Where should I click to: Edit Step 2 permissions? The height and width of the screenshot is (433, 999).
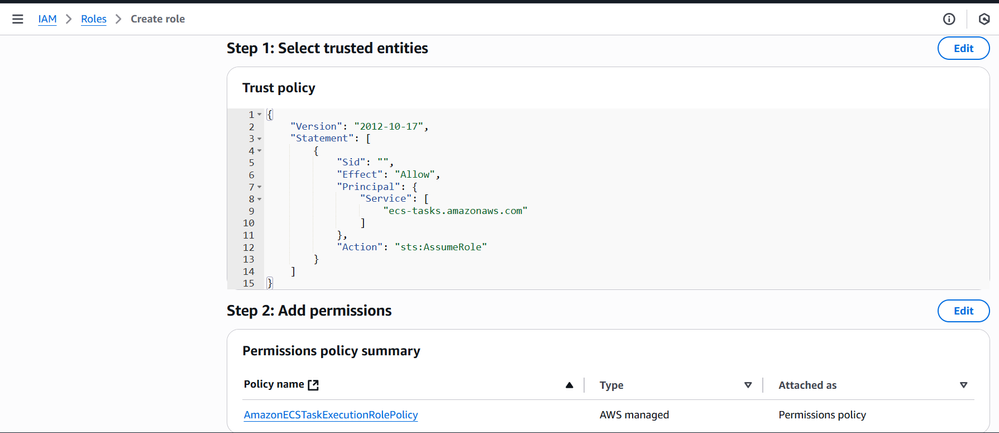click(x=963, y=311)
